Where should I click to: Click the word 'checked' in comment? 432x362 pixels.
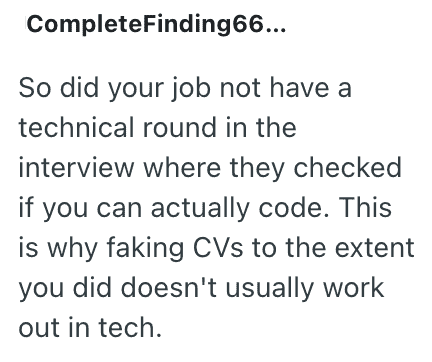347,168
